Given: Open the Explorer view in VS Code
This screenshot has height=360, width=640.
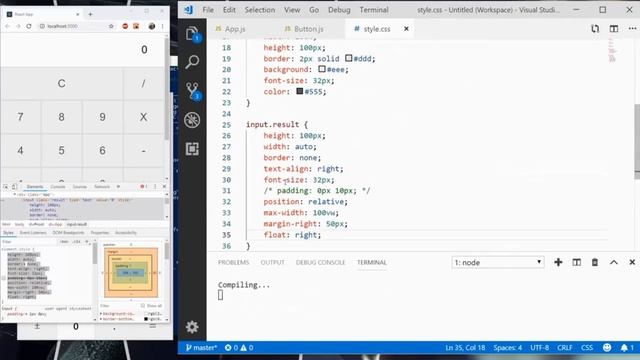Looking at the screenshot, I should tap(192, 33).
